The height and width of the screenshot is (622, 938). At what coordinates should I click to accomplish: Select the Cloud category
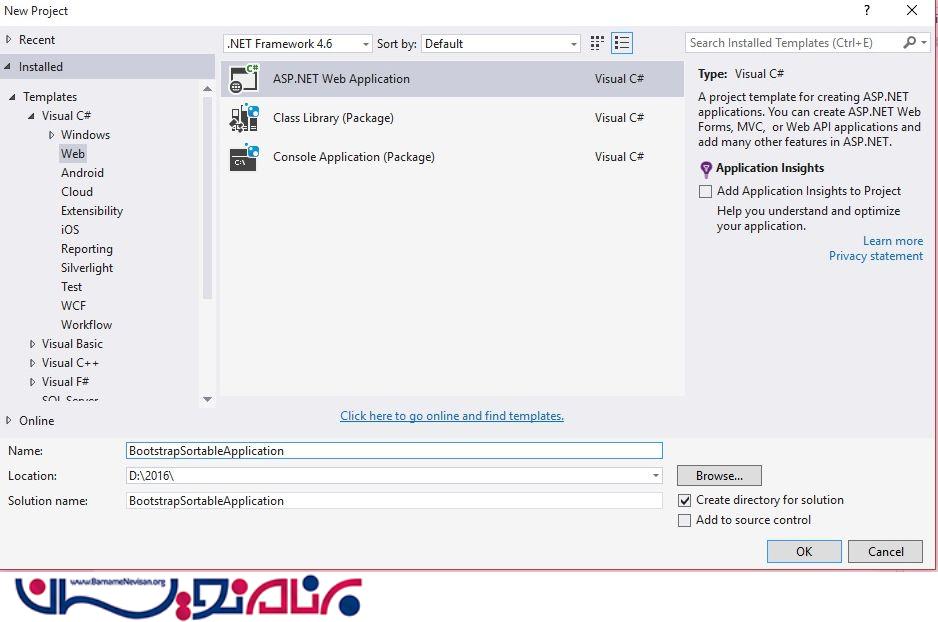(x=77, y=192)
